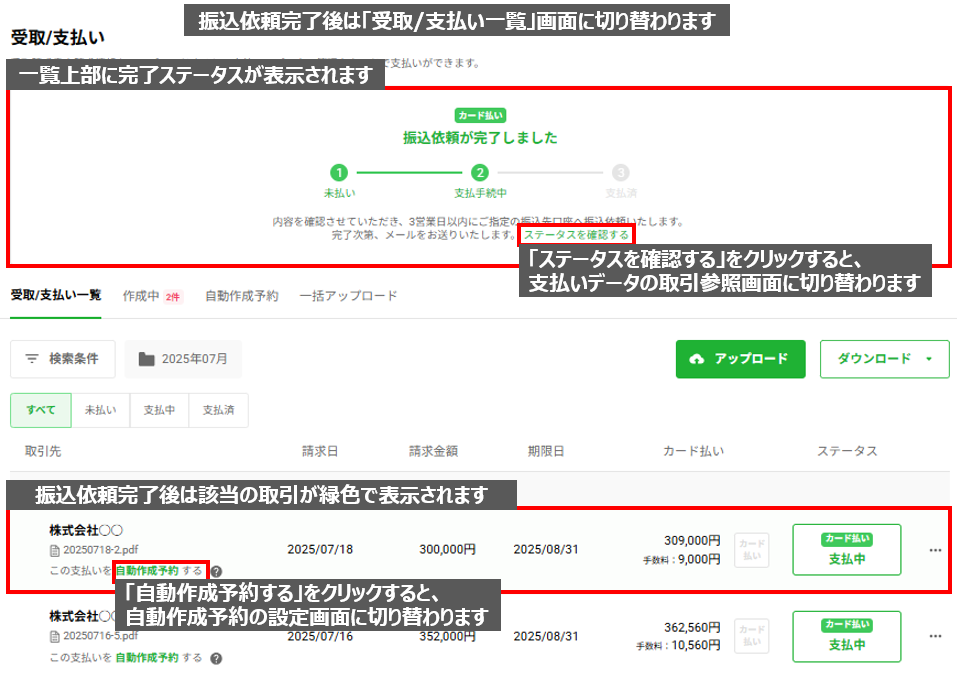The width and height of the screenshot is (957, 685).
Task: Click 支払中 status box for 2025/07/16 row
Action: (x=847, y=636)
